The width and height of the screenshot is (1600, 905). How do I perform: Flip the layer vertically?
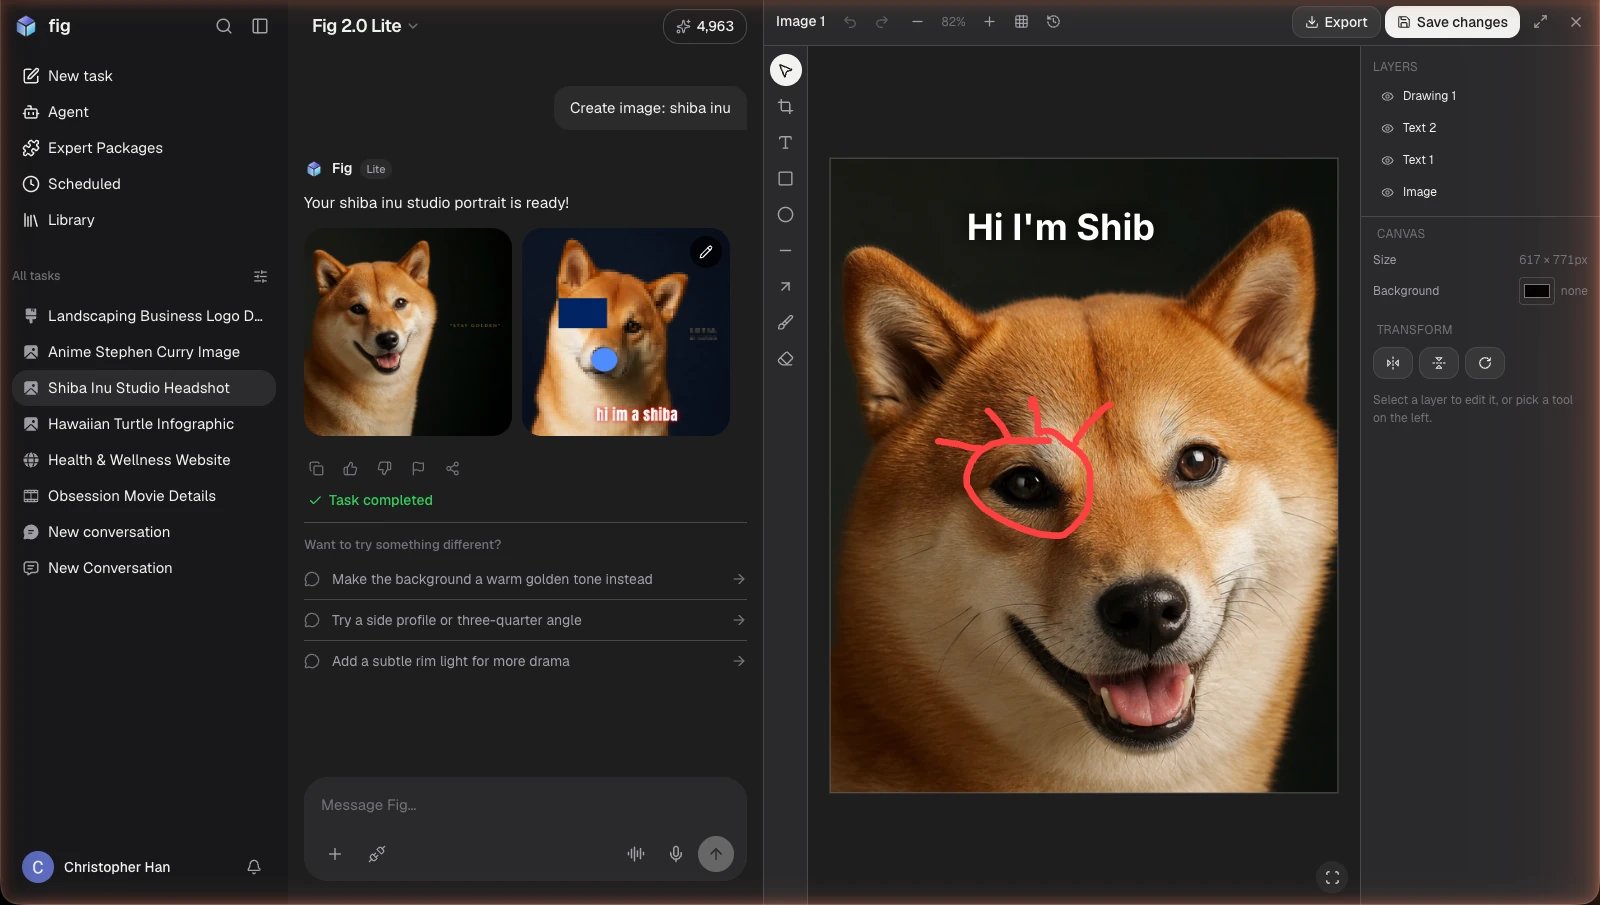click(1439, 363)
